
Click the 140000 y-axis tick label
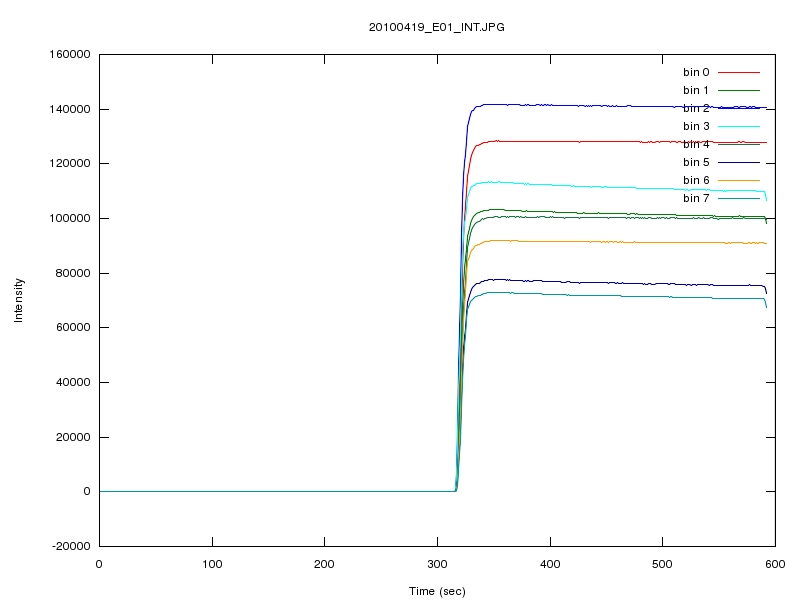tap(70, 109)
